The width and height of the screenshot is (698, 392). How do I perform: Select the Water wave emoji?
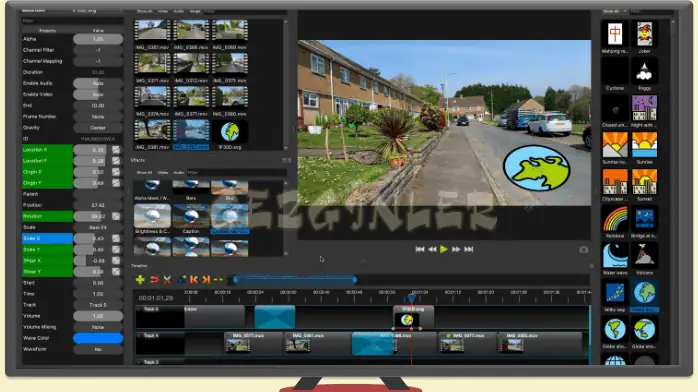click(x=615, y=256)
